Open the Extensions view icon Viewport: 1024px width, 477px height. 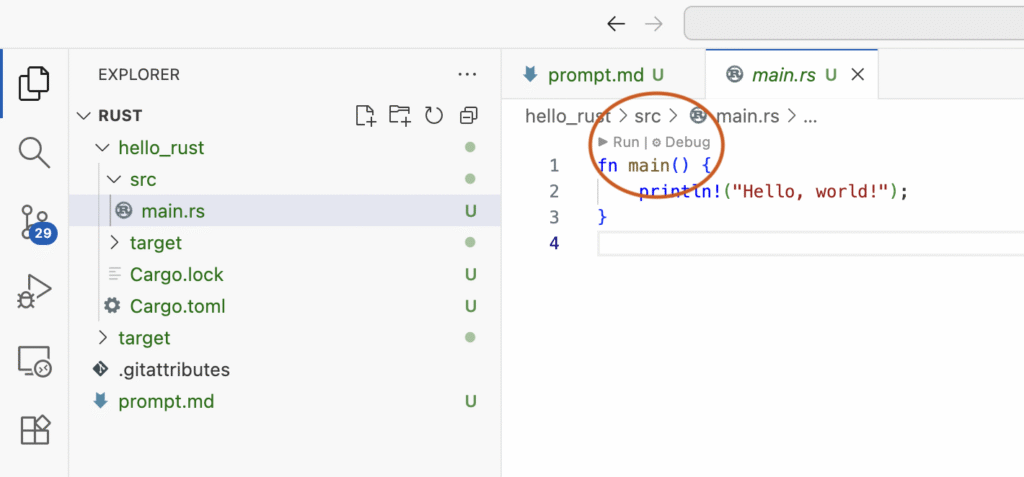coord(34,430)
